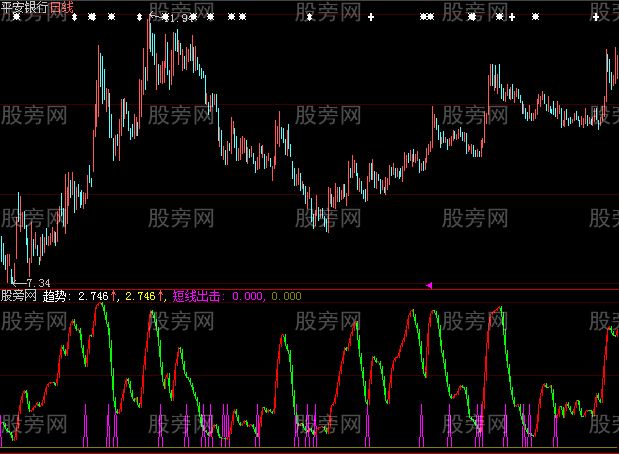Image resolution: width=619 pixels, height=454 pixels.
Task: Click the double star marker pair at top
Action: pos(427,18)
